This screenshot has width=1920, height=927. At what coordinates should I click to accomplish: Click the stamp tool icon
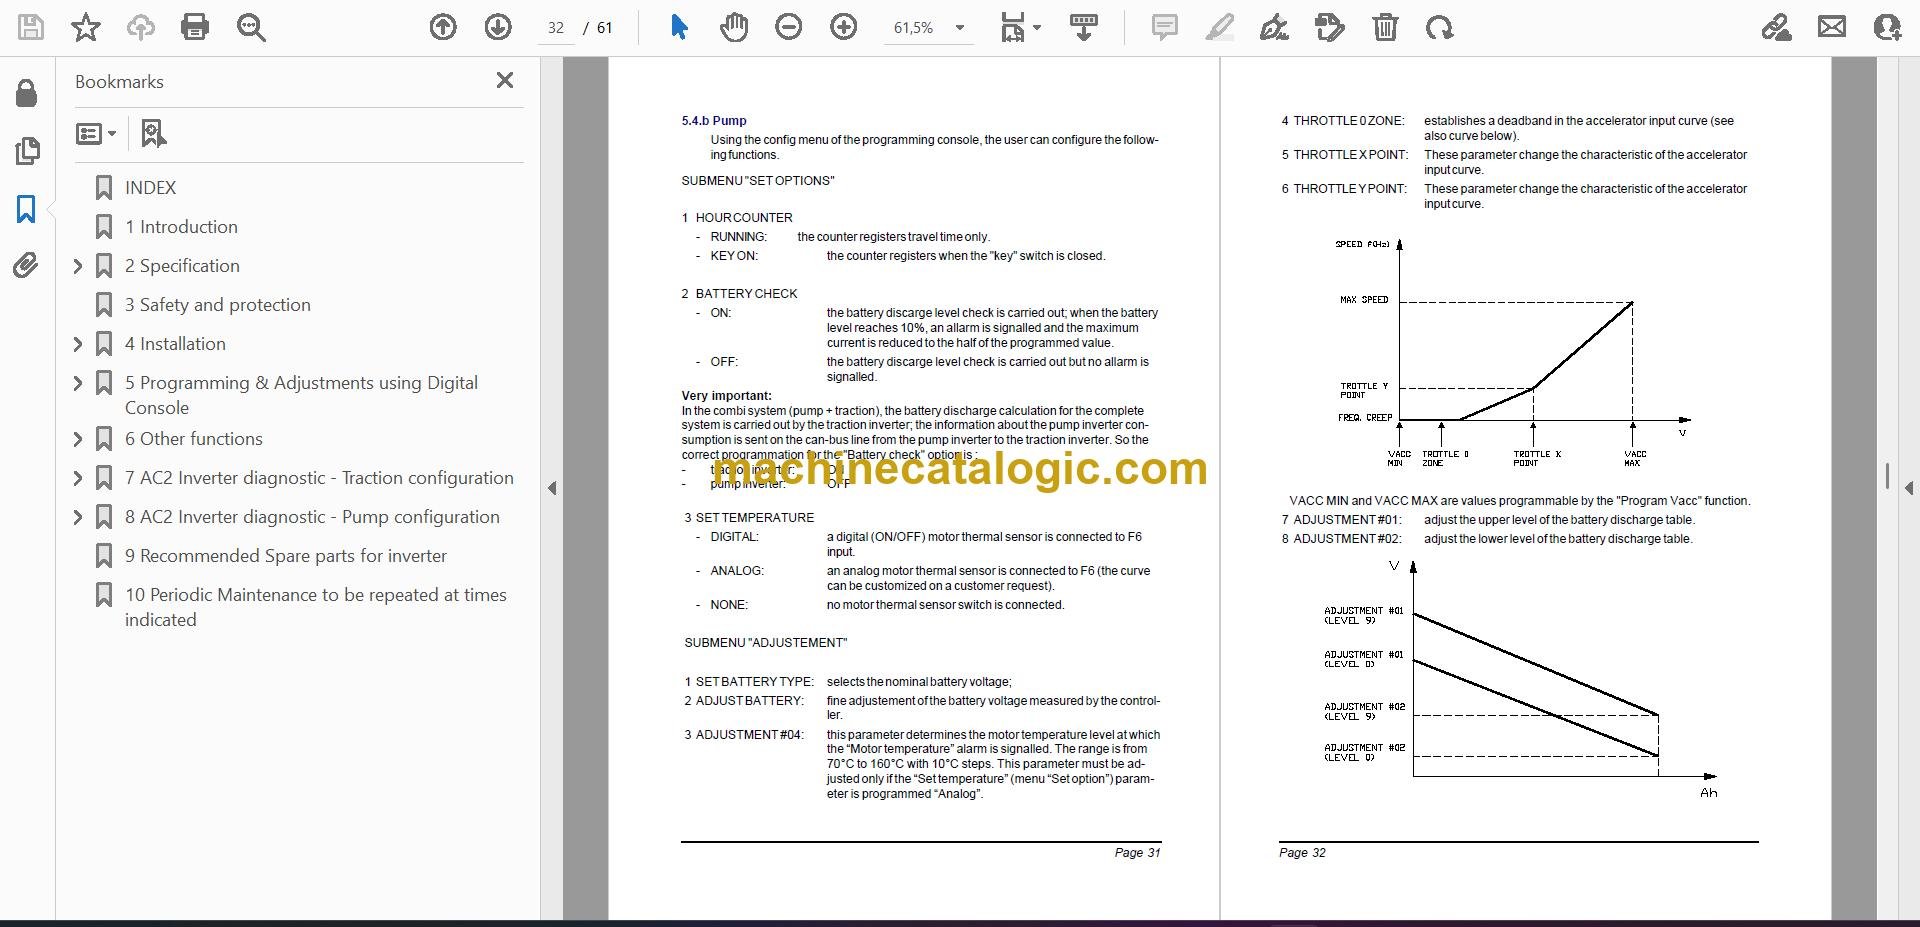[1329, 27]
